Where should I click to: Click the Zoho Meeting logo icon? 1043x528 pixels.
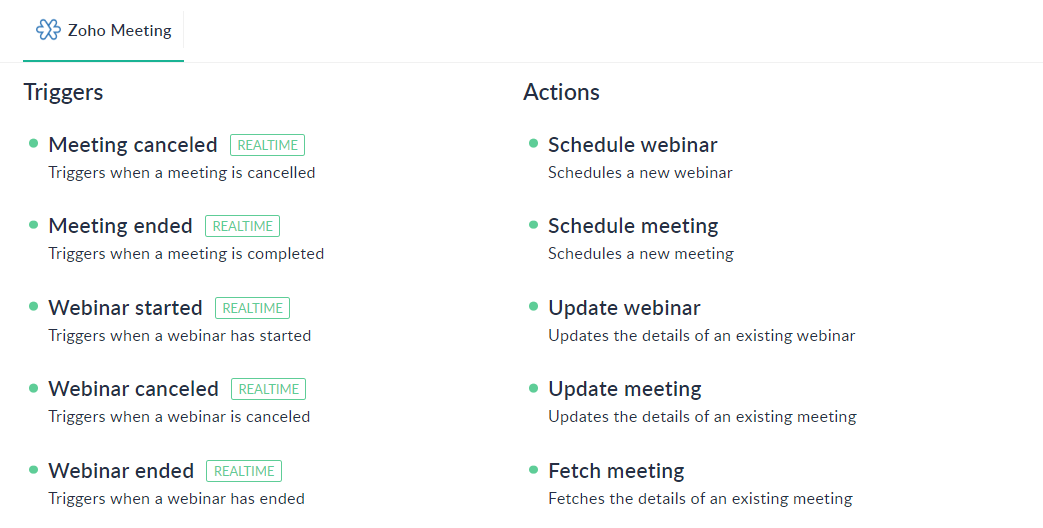point(48,30)
